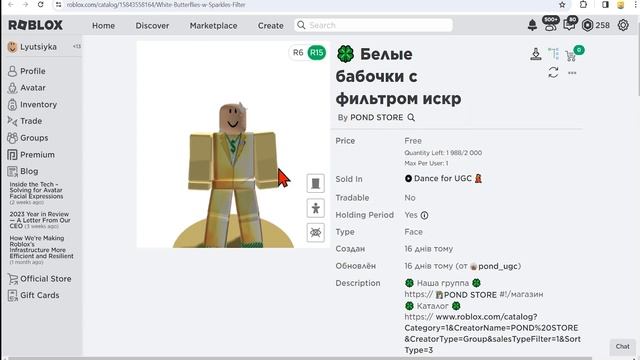Open blog post about Infrastructure More Efficient
The width and height of the screenshot is (640, 360).
point(41,247)
